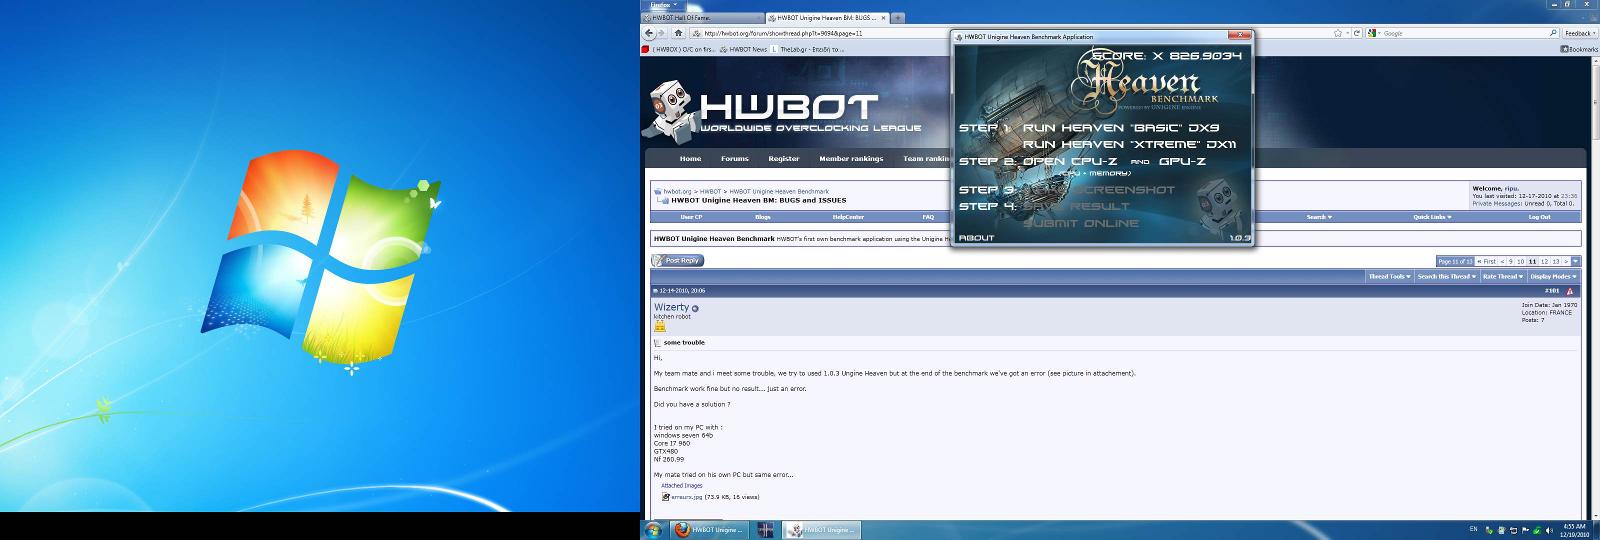This screenshot has width=1600, height=540.
Task: Click the network icon in system tray
Action: pyautogui.click(x=1515, y=529)
